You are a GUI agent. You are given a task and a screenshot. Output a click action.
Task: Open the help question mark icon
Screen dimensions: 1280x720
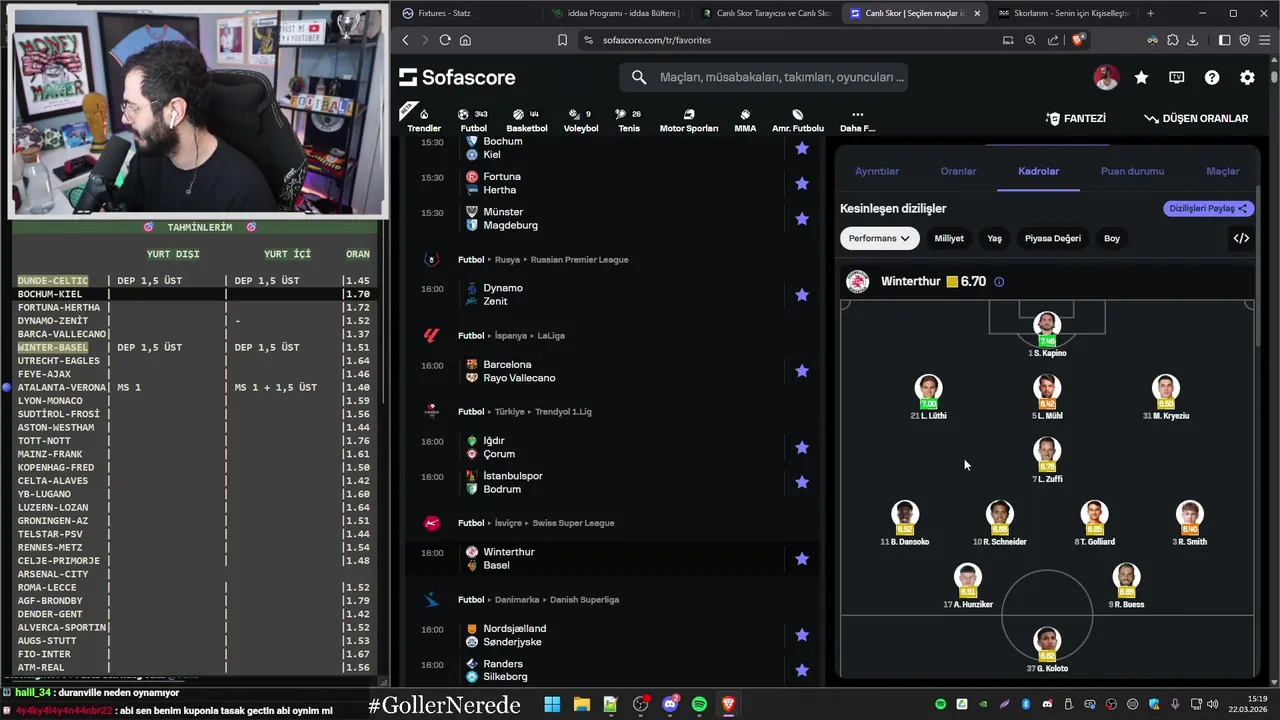[x=1212, y=77]
